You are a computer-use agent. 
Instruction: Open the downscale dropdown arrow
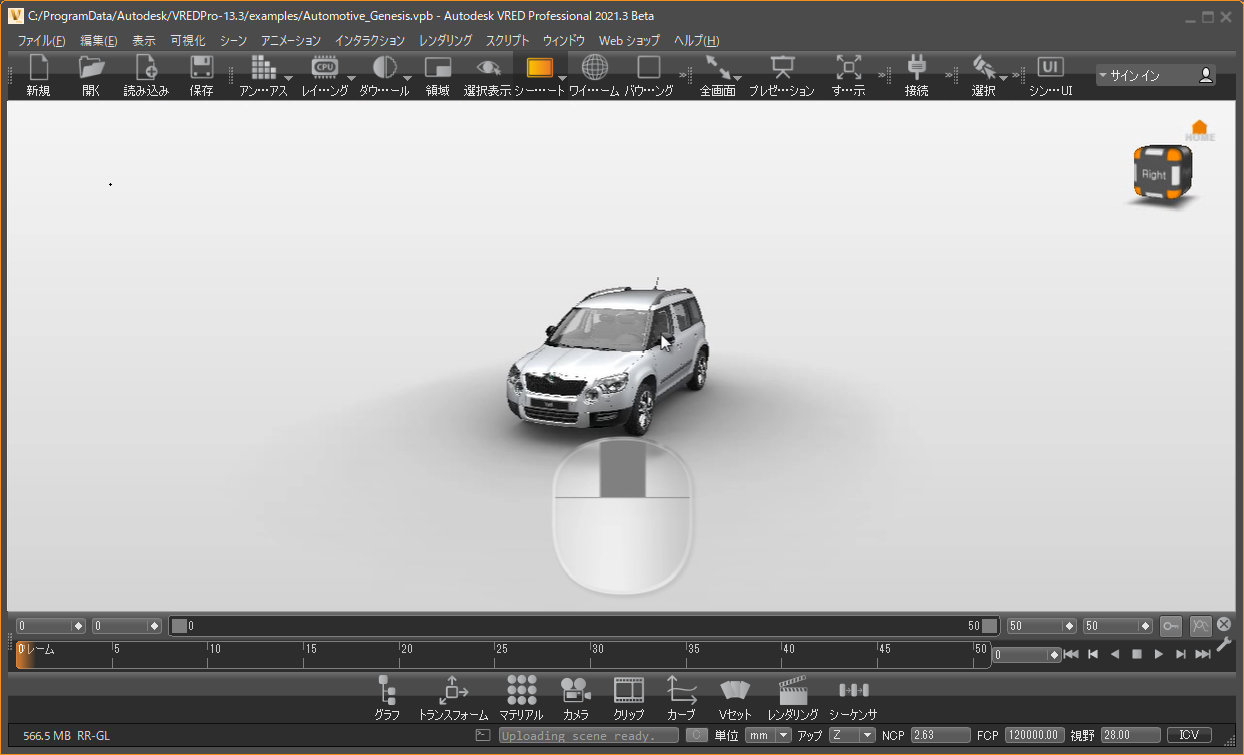pyautogui.click(x=407, y=78)
